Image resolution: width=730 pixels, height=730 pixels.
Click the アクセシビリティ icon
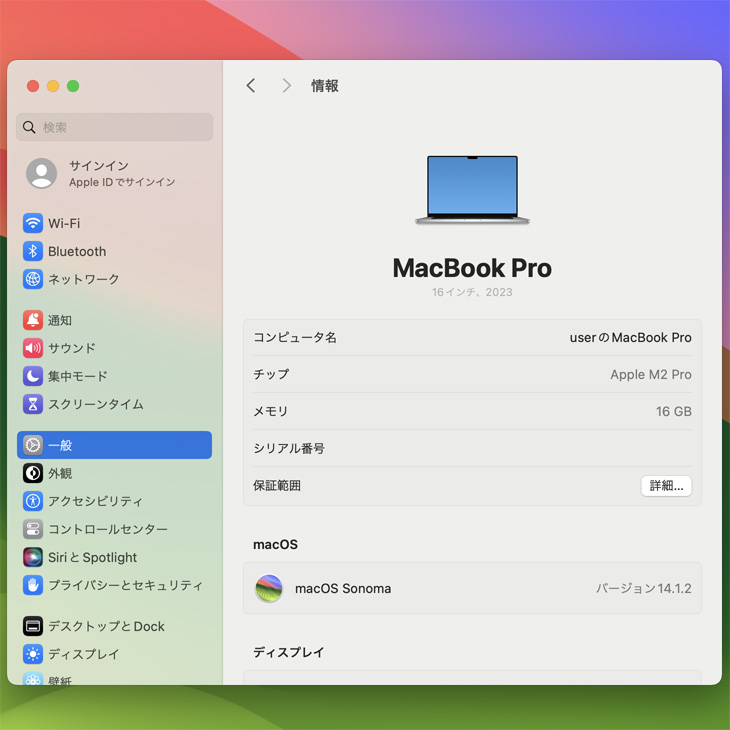(x=33, y=501)
